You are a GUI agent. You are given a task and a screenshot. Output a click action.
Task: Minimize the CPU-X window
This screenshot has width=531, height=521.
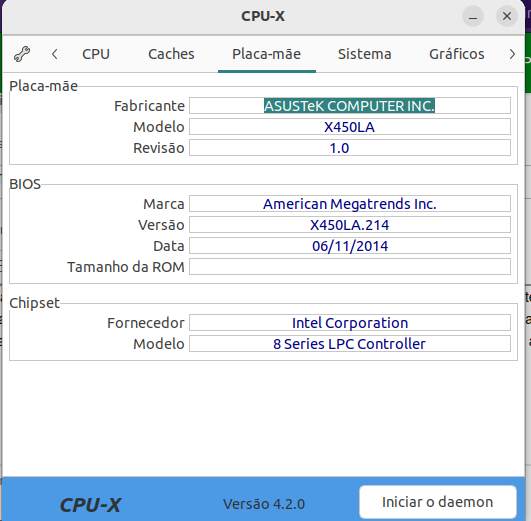473,16
